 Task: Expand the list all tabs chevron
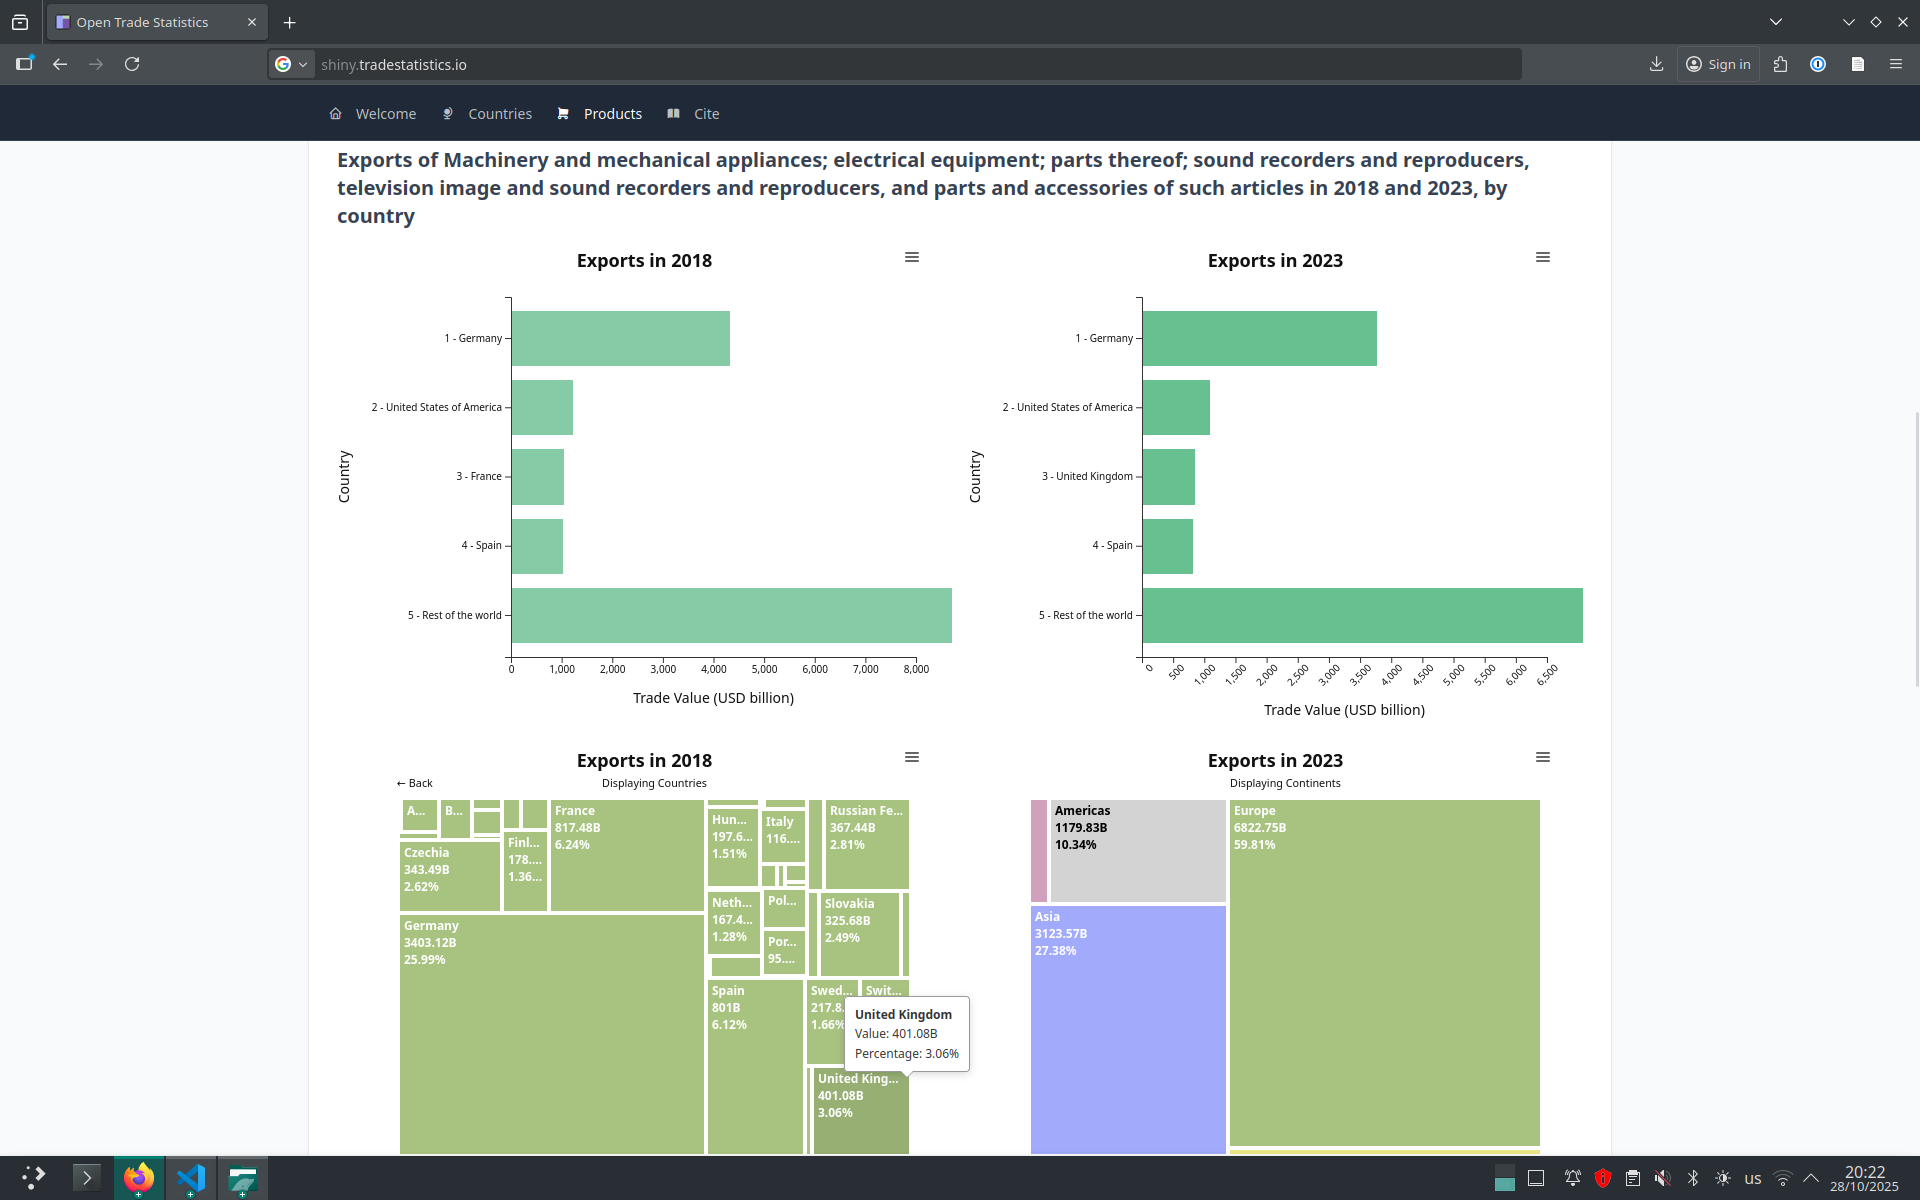[x=1775, y=22]
